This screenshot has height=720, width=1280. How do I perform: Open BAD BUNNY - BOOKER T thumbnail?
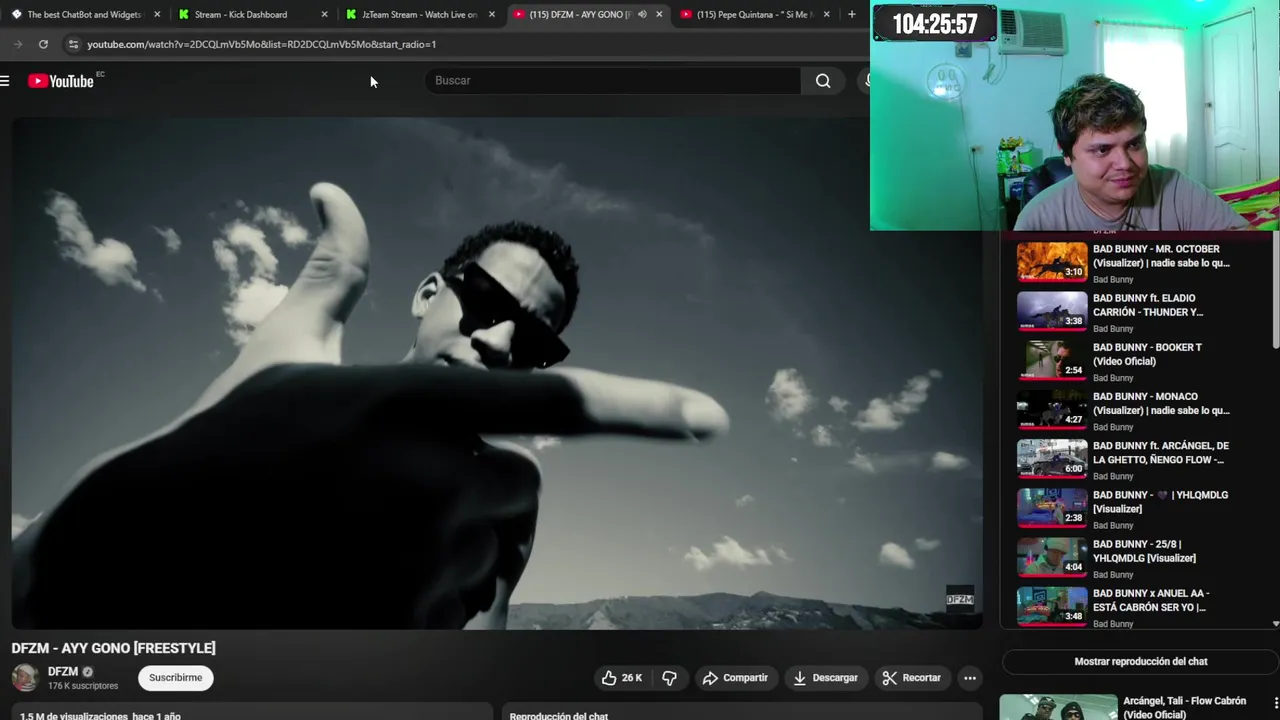pos(1052,360)
